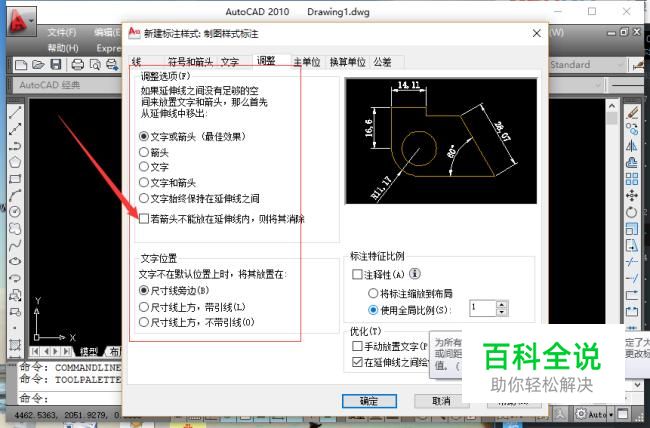This screenshot has width=650, height=428.
Task: Select the Offset tool
Action: [632, 162]
